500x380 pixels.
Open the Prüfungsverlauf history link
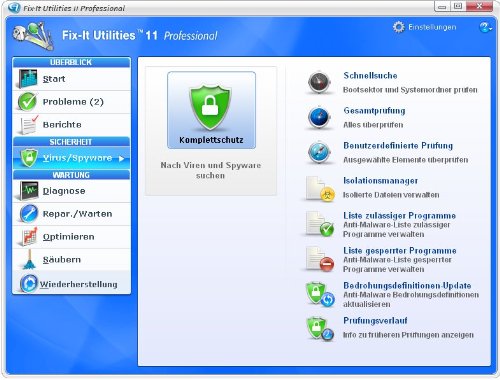point(375,321)
